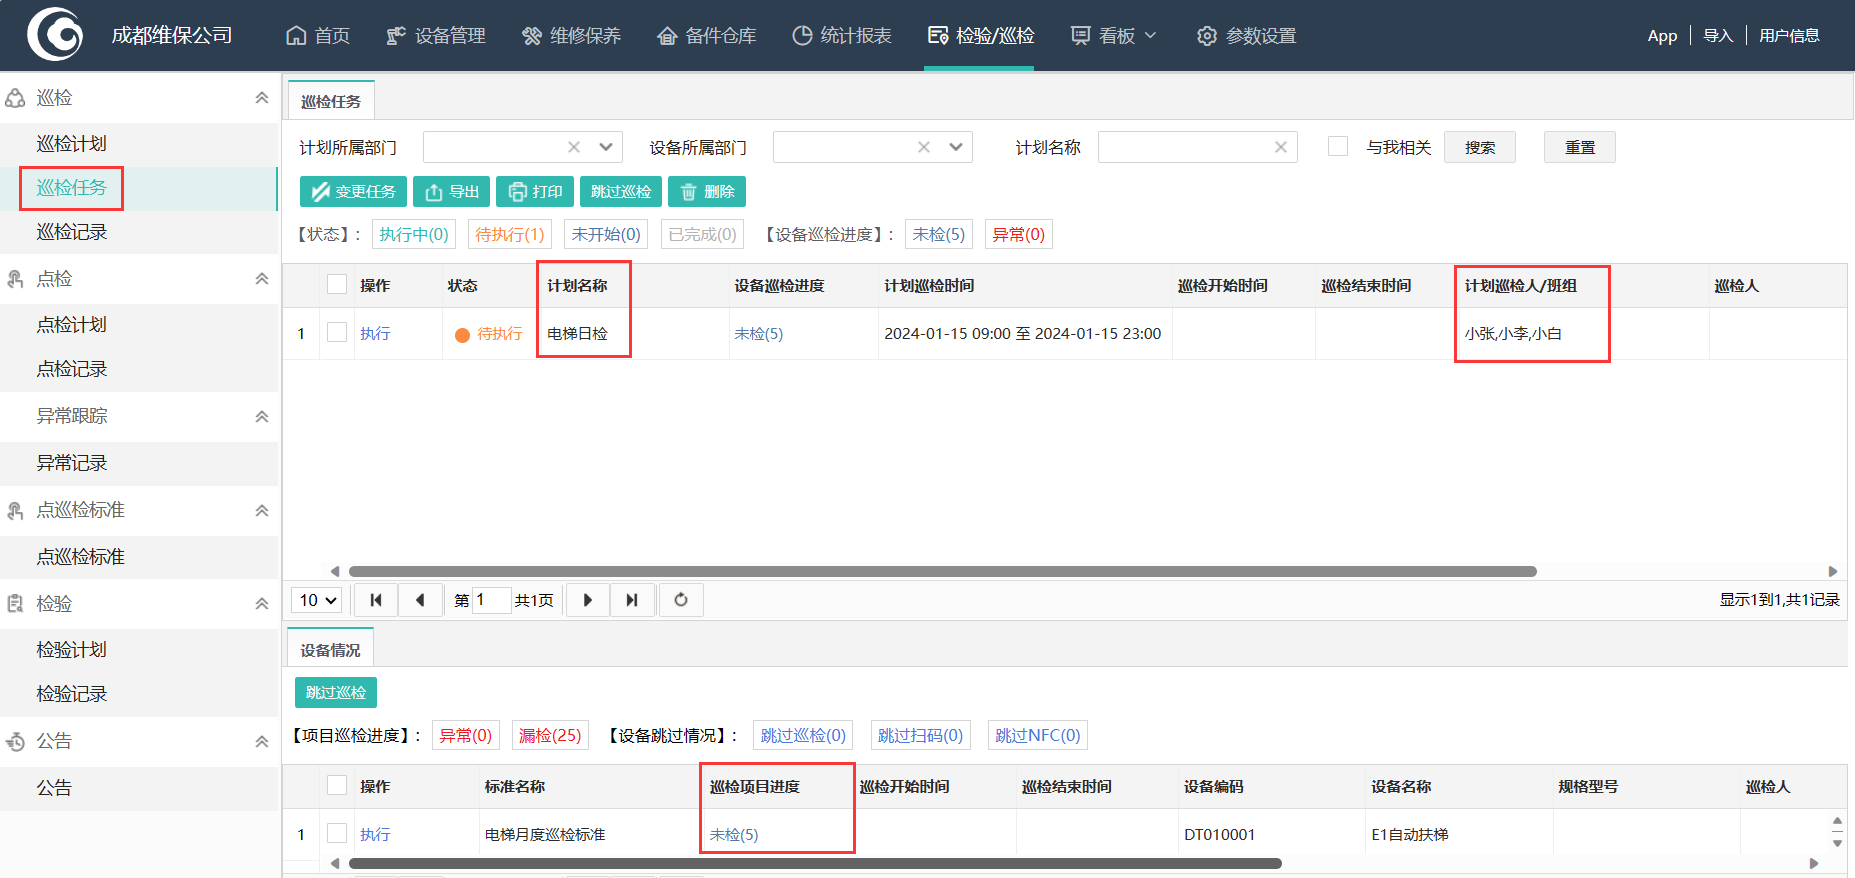
Task: Click the 统计报表 pie chart icon
Action: click(x=802, y=36)
